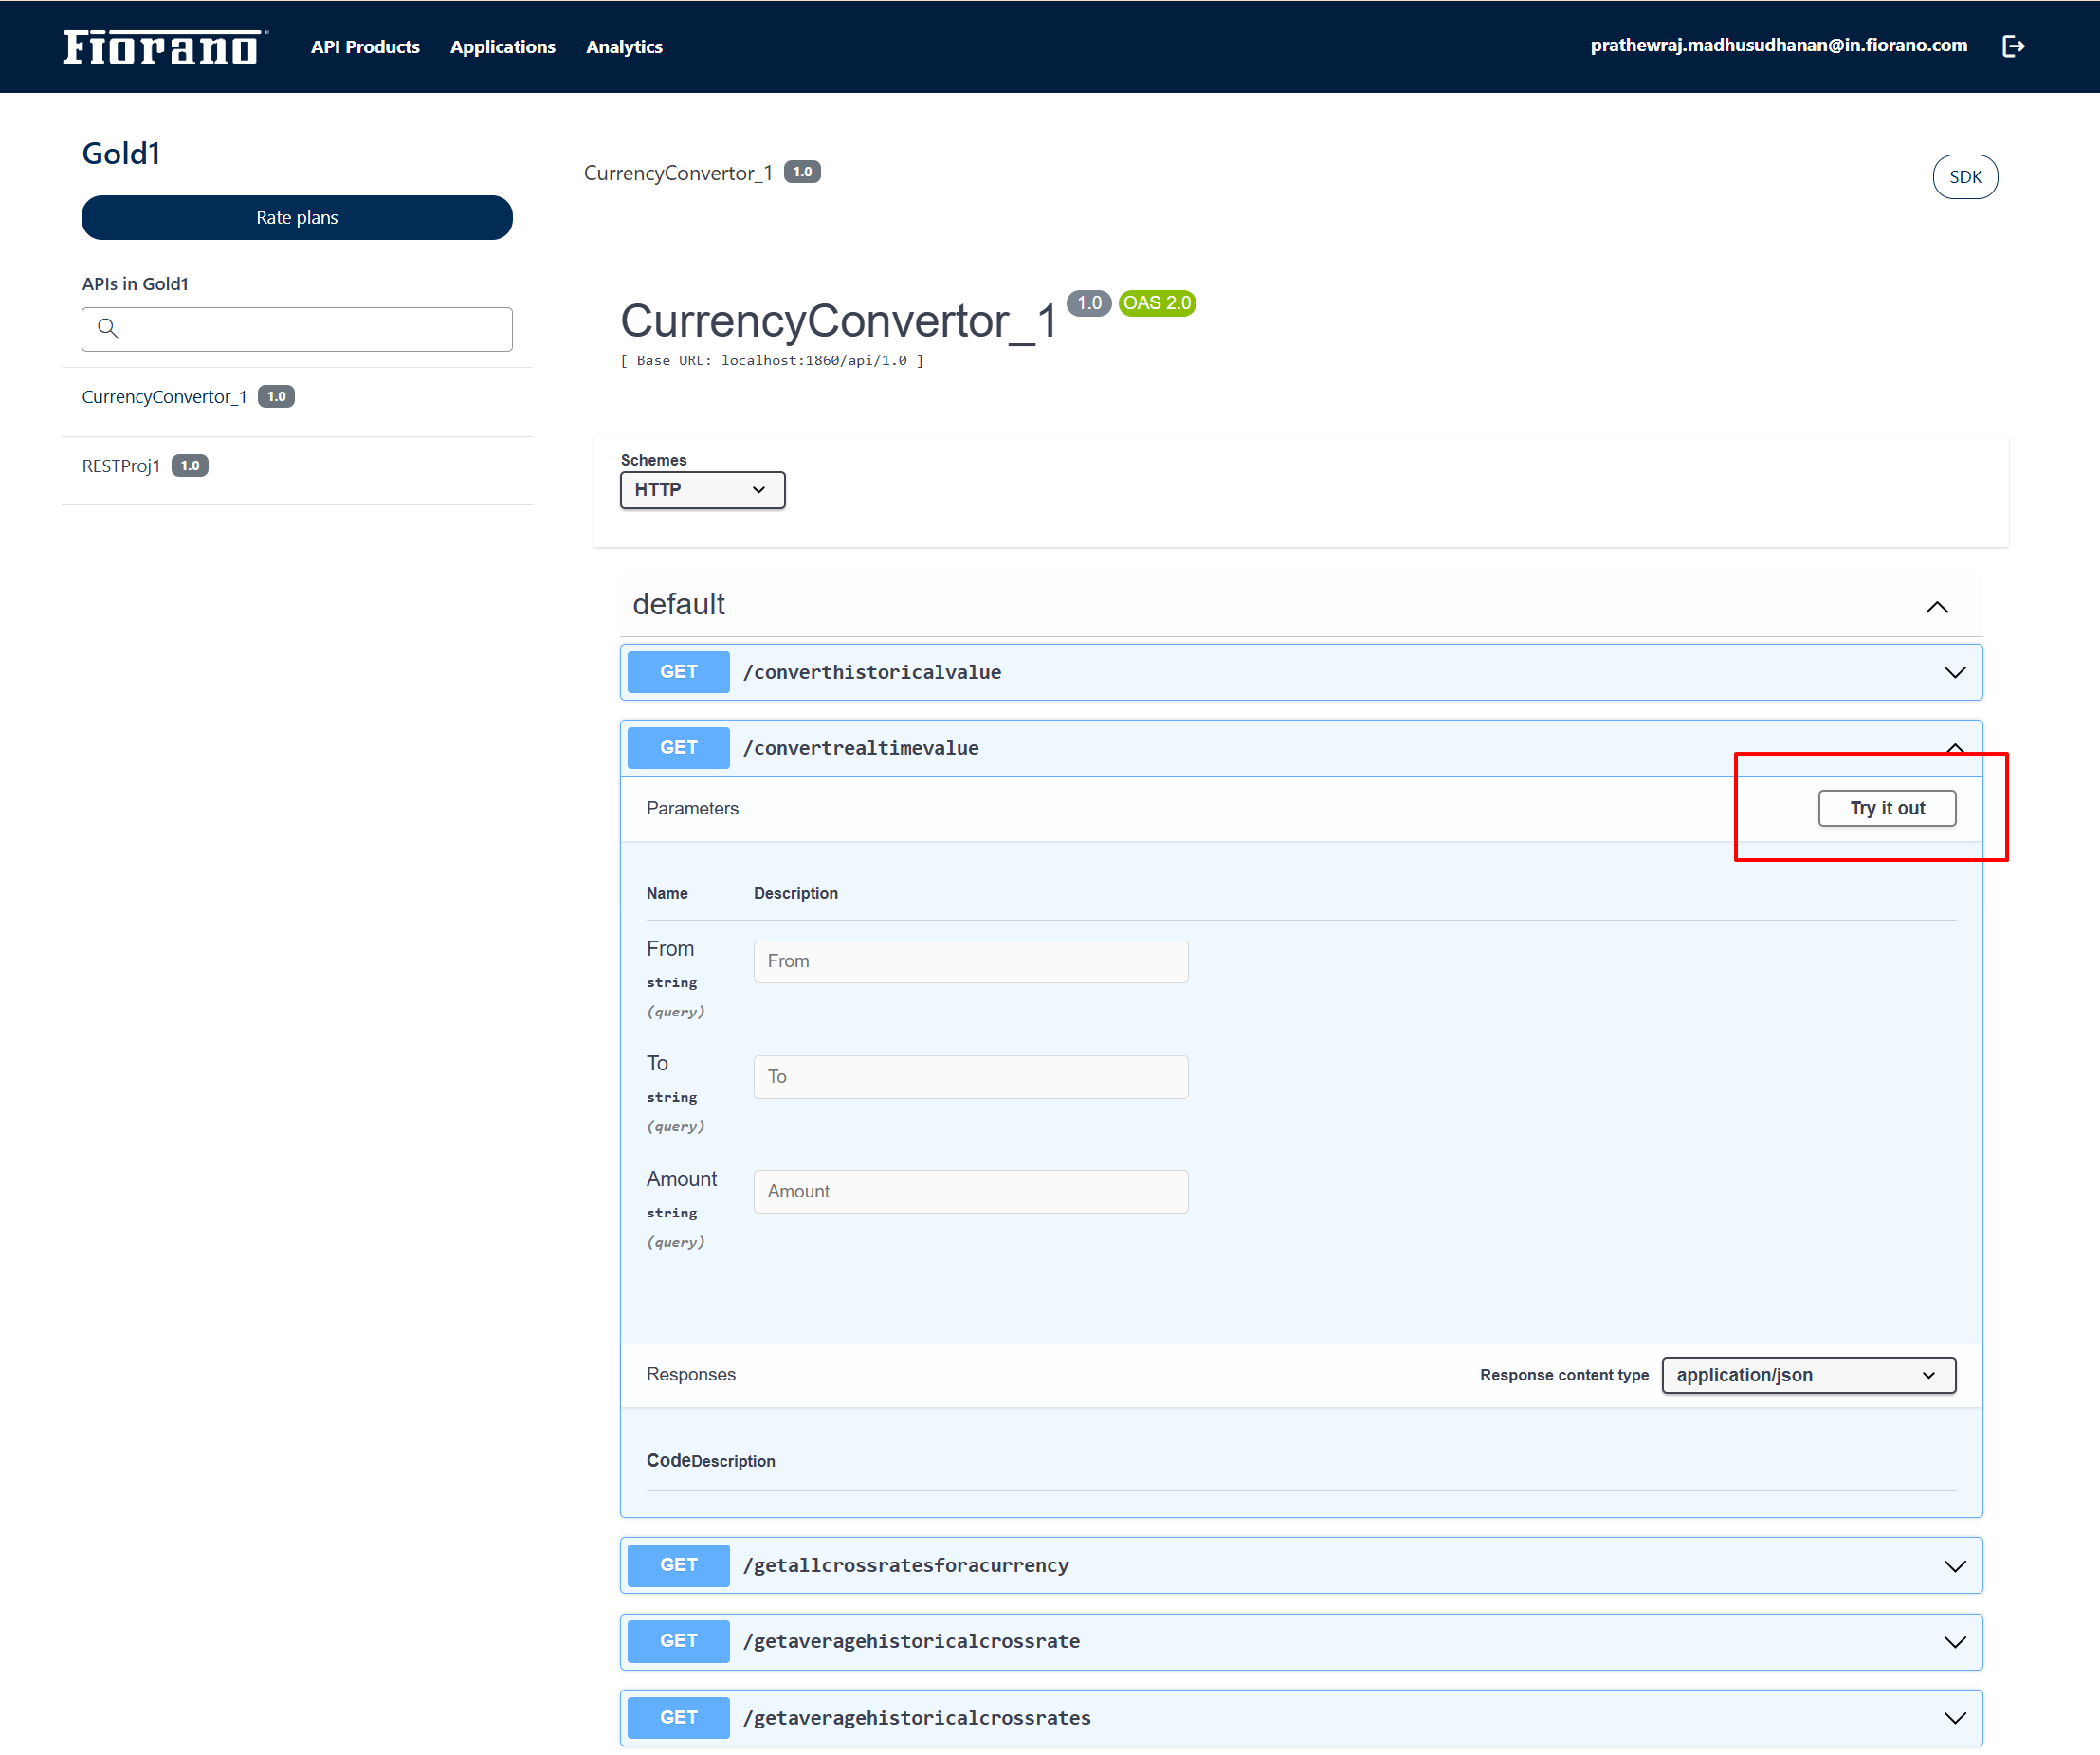This screenshot has height=1755, width=2100.
Task: Click the Responses section label
Action: (x=691, y=1375)
